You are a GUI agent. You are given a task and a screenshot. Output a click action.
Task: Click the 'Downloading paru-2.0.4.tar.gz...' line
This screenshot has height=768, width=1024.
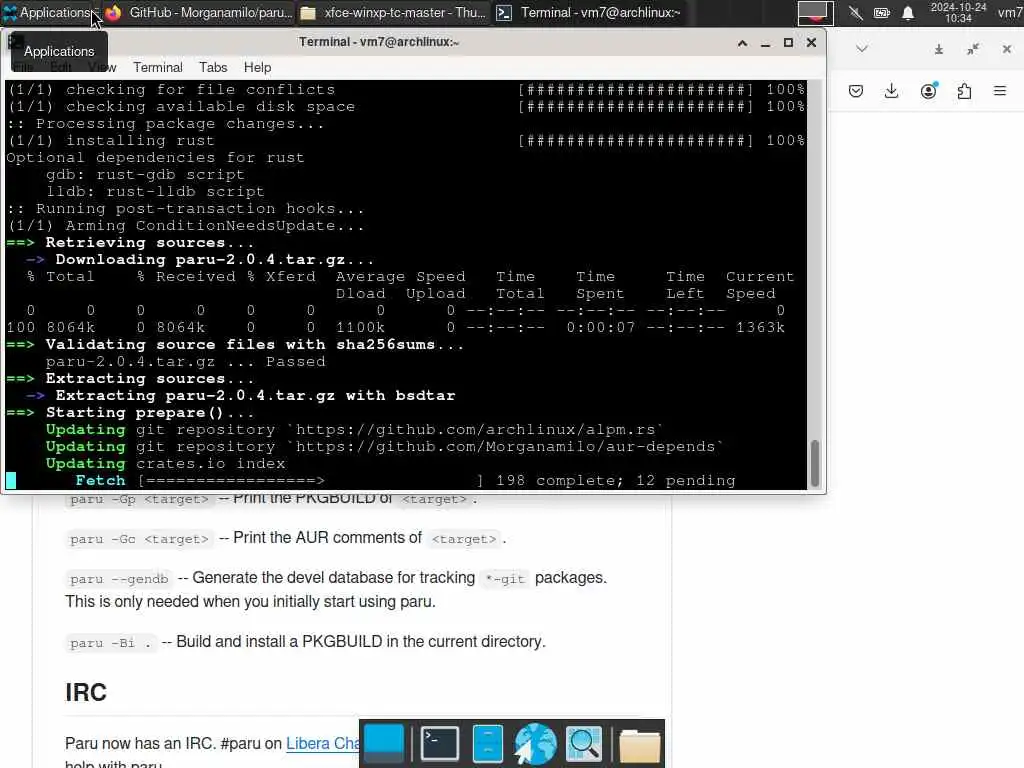click(x=215, y=259)
